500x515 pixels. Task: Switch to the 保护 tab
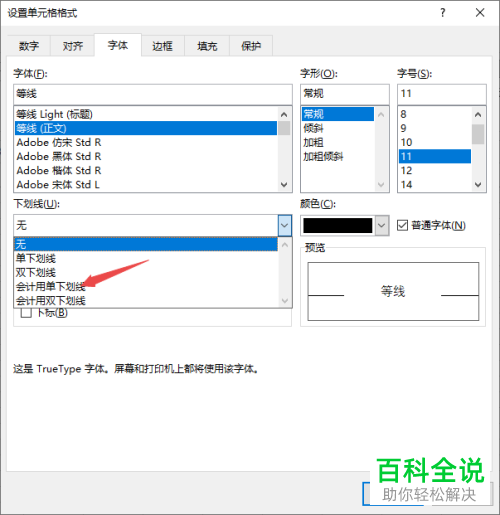[x=251, y=46]
